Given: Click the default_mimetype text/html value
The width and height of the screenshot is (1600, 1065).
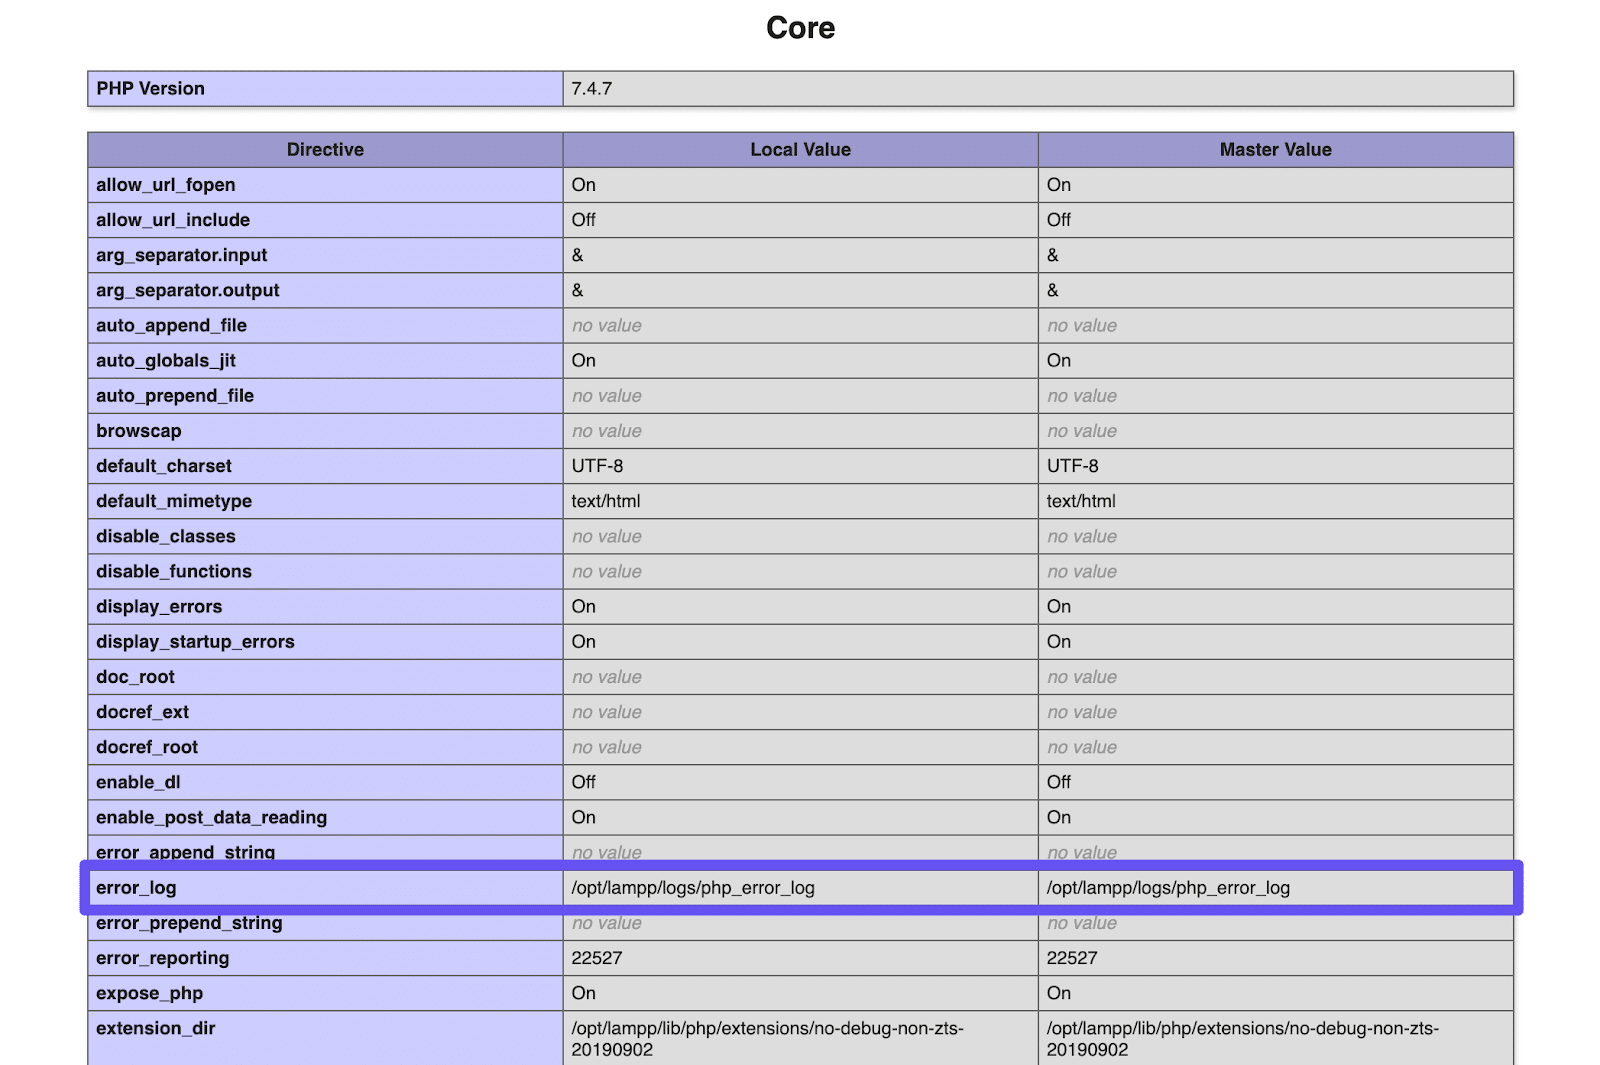Looking at the screenshot, I should point(604,501).
